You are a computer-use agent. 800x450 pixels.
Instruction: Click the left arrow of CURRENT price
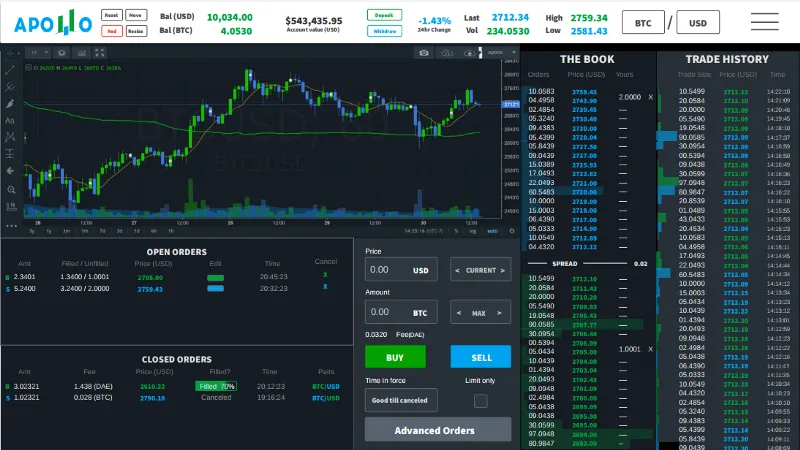[457, 270]
